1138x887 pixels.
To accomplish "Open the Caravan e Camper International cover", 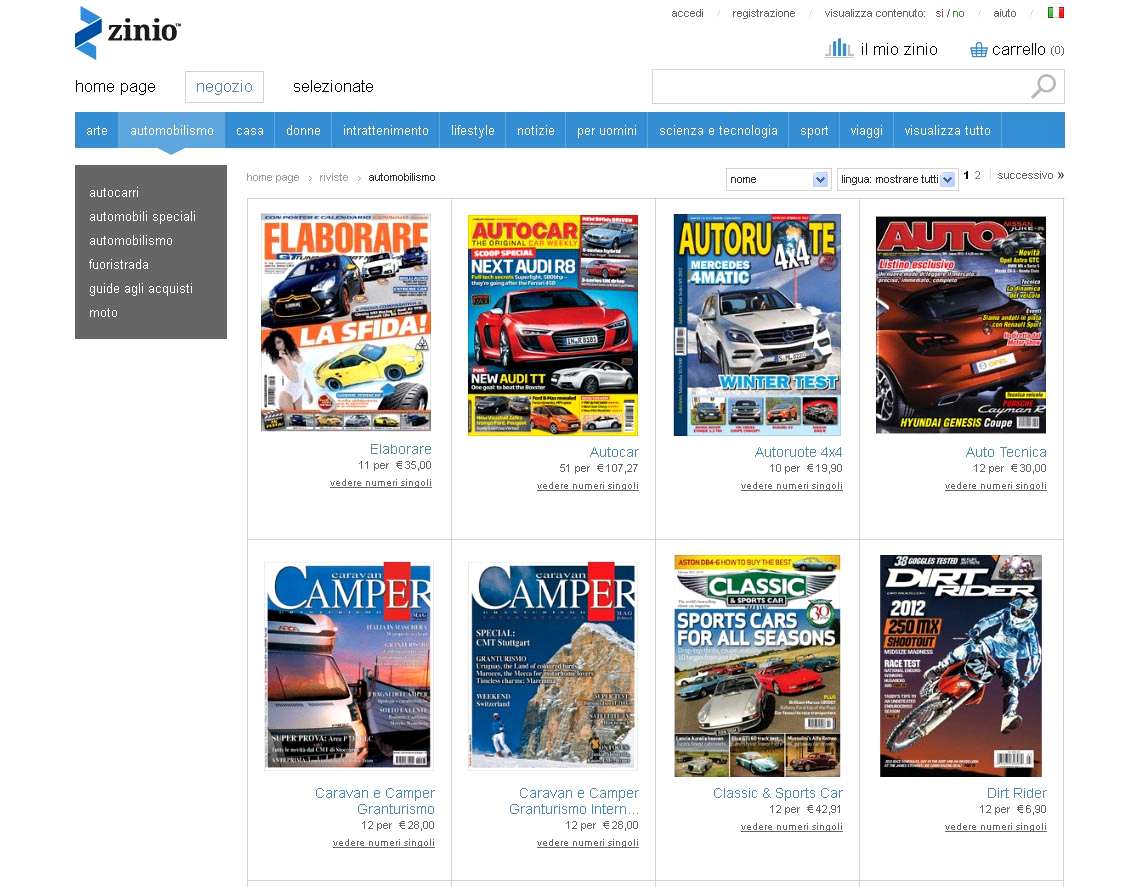I will 553,665.
